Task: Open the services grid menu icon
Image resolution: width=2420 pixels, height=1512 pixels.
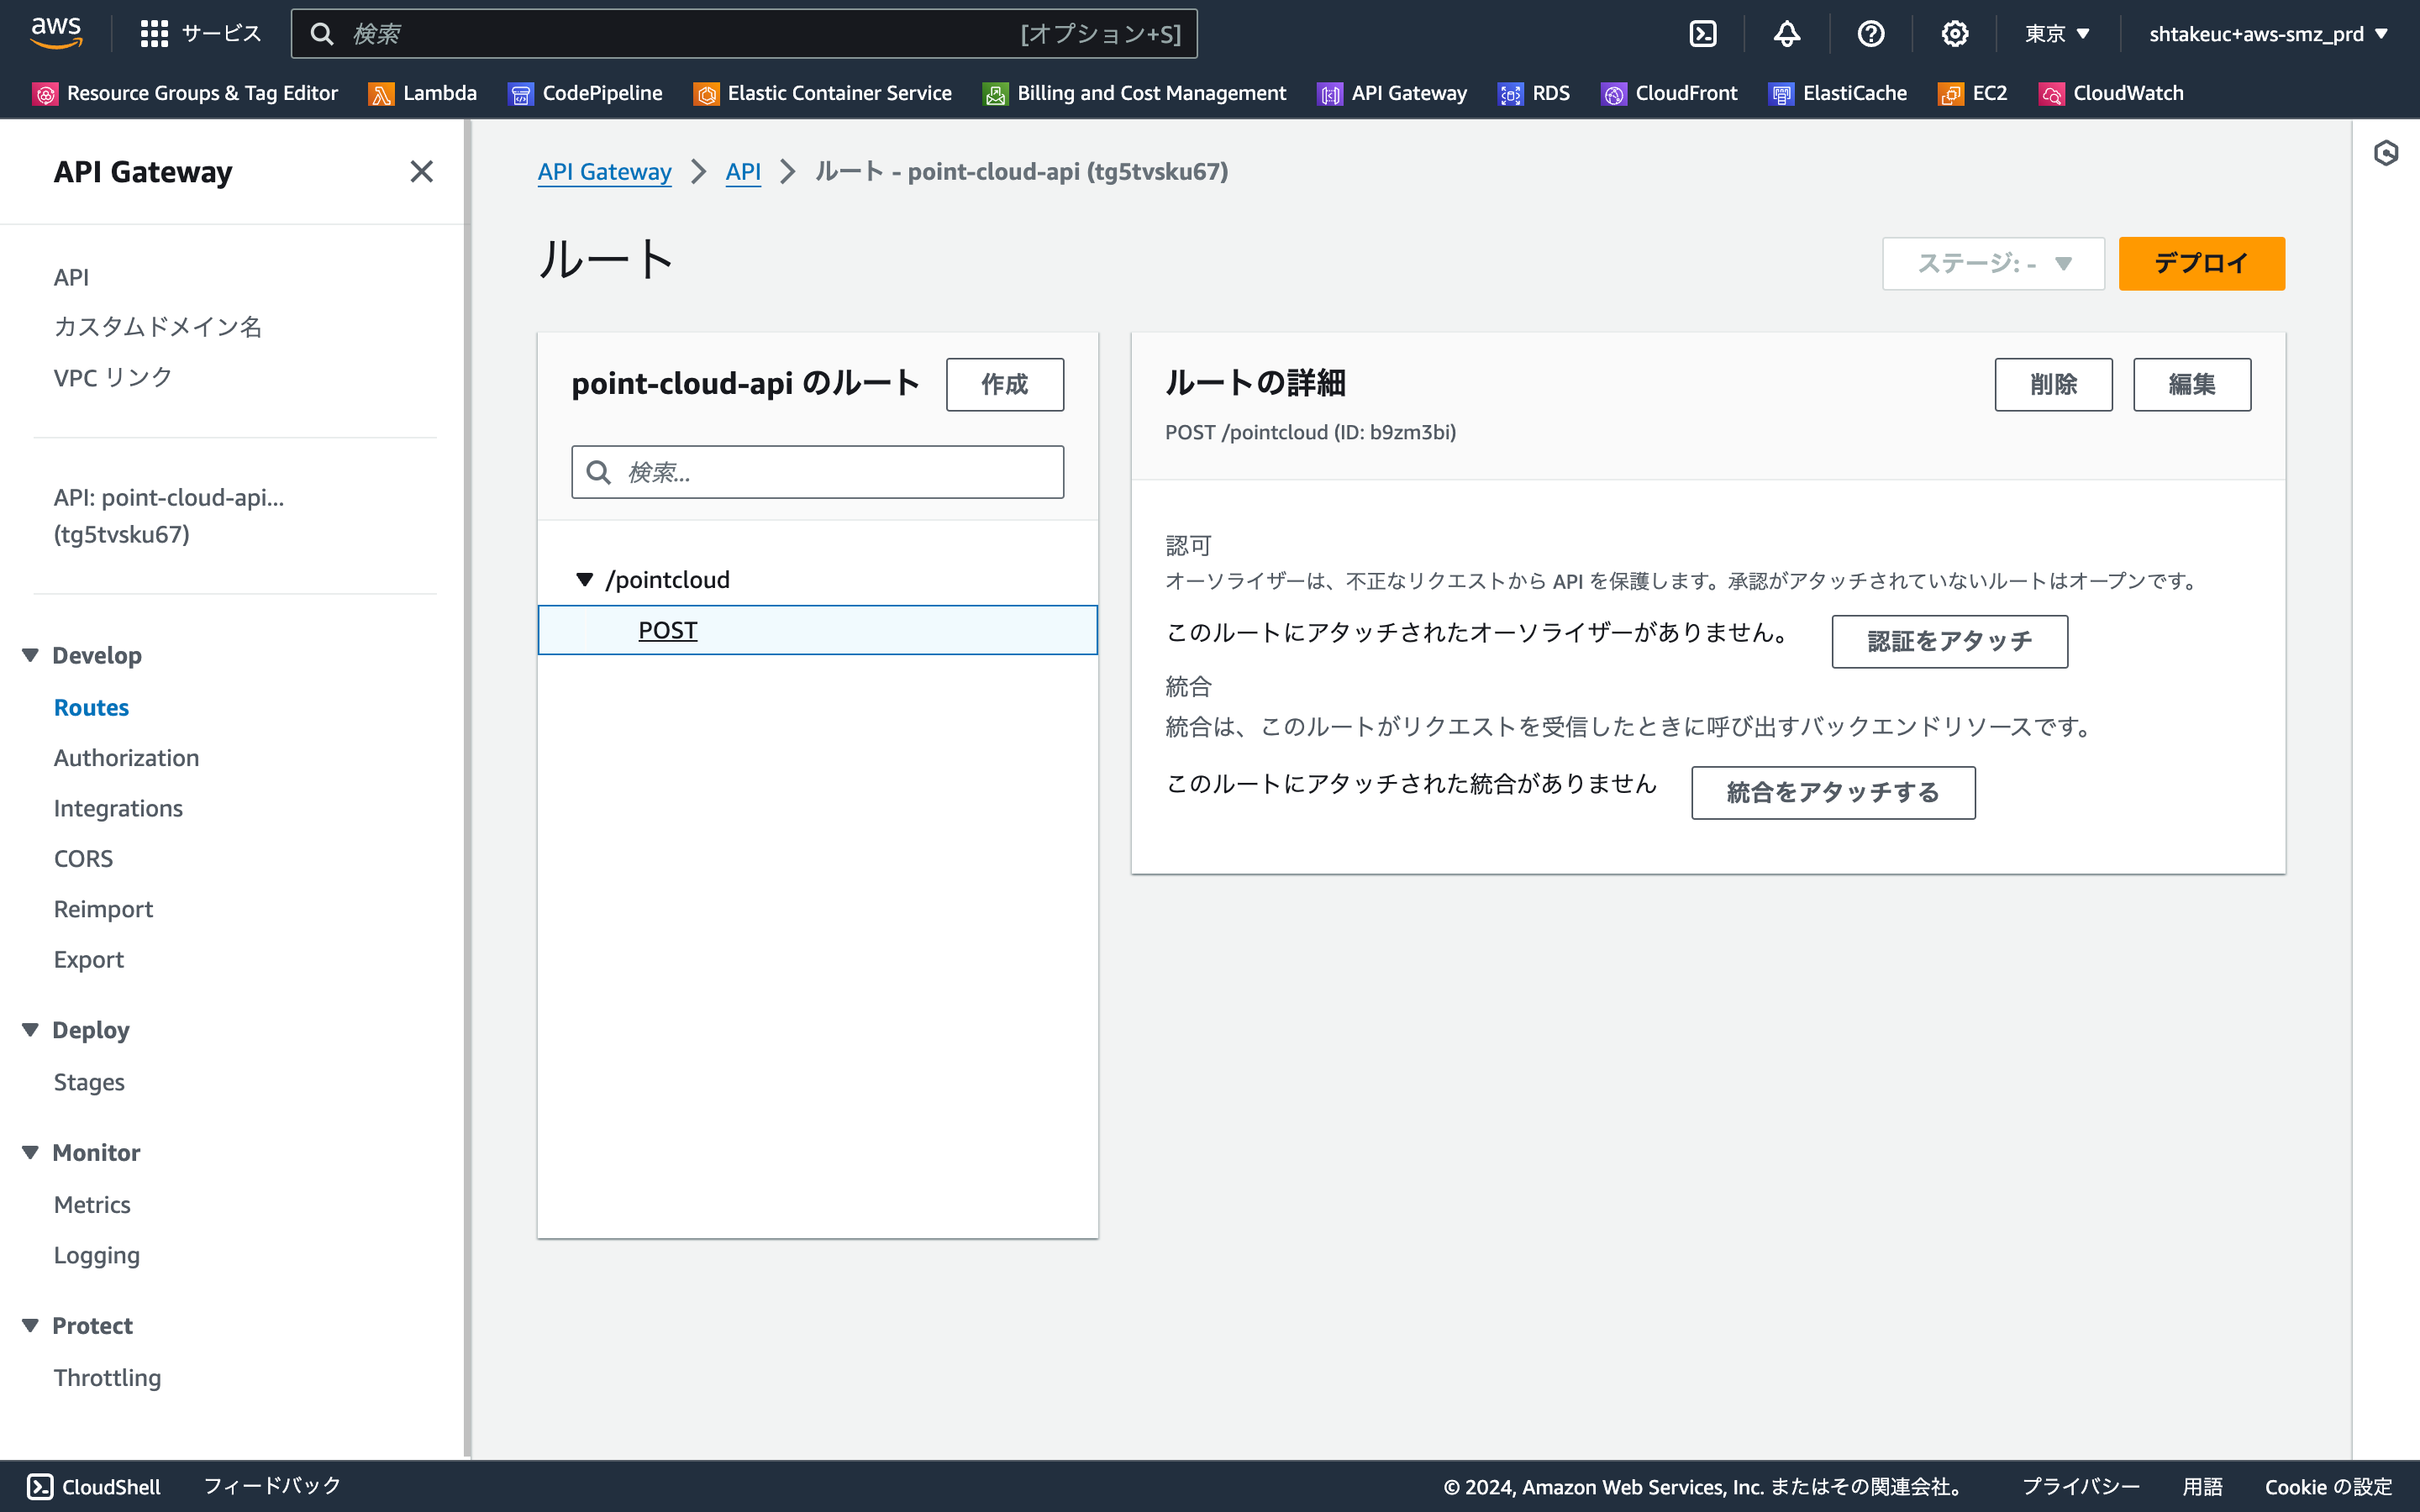Action: tap(154, 34)
